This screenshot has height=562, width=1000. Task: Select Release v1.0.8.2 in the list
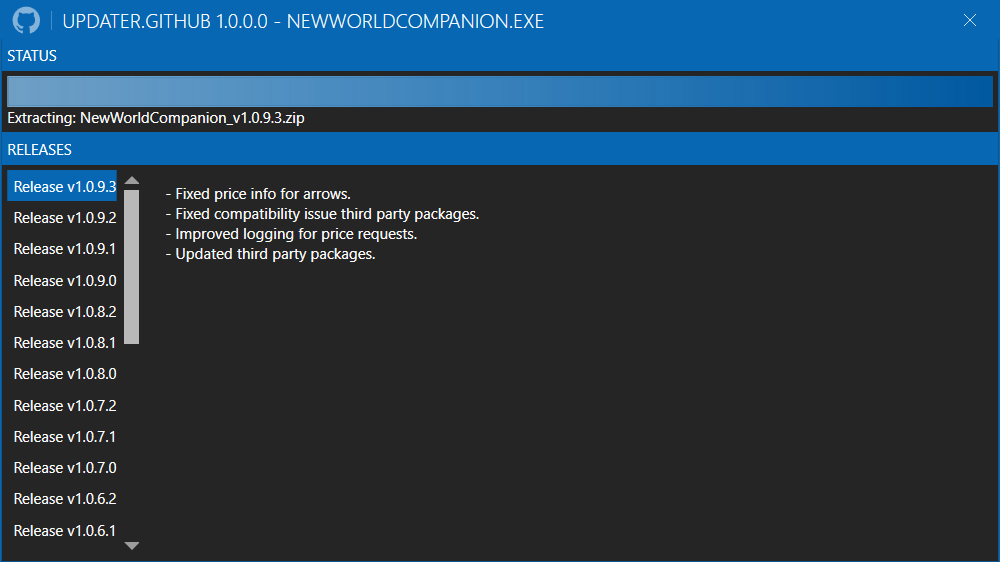(x=62, y=311)
